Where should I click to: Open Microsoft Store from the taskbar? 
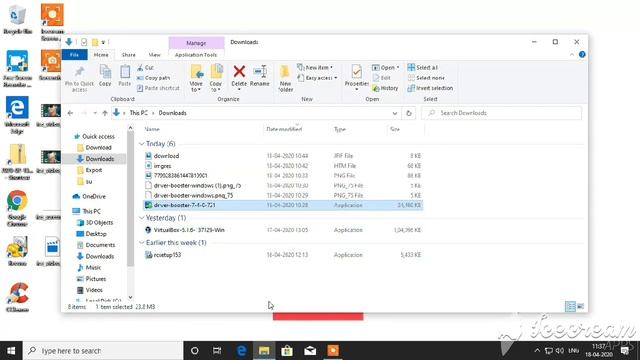click(287, 351)
